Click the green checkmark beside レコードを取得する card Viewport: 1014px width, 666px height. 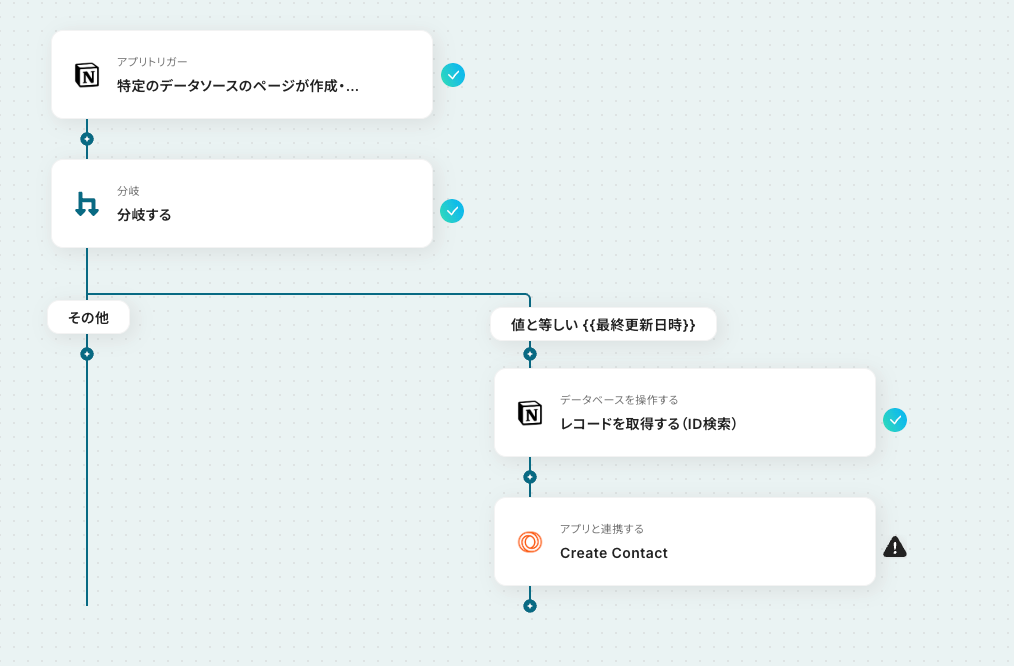895,420
